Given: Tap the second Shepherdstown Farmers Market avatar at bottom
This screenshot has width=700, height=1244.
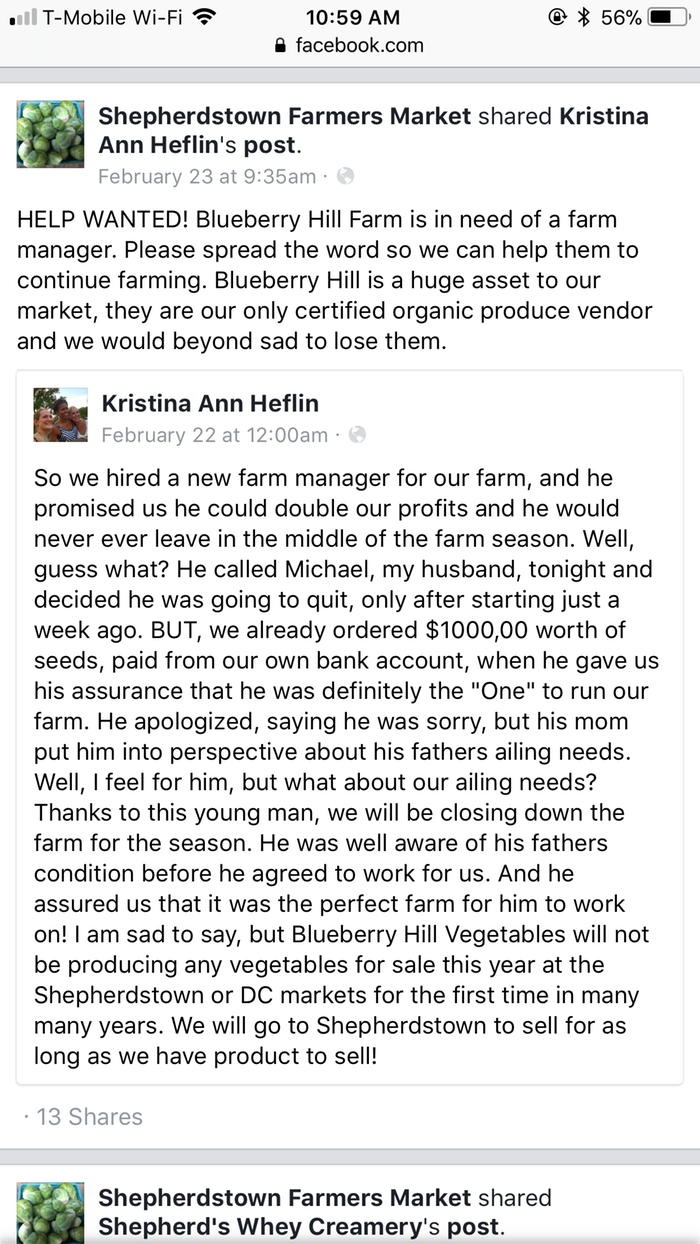Looking at the screenshot, I should [x=51, y=1212].
